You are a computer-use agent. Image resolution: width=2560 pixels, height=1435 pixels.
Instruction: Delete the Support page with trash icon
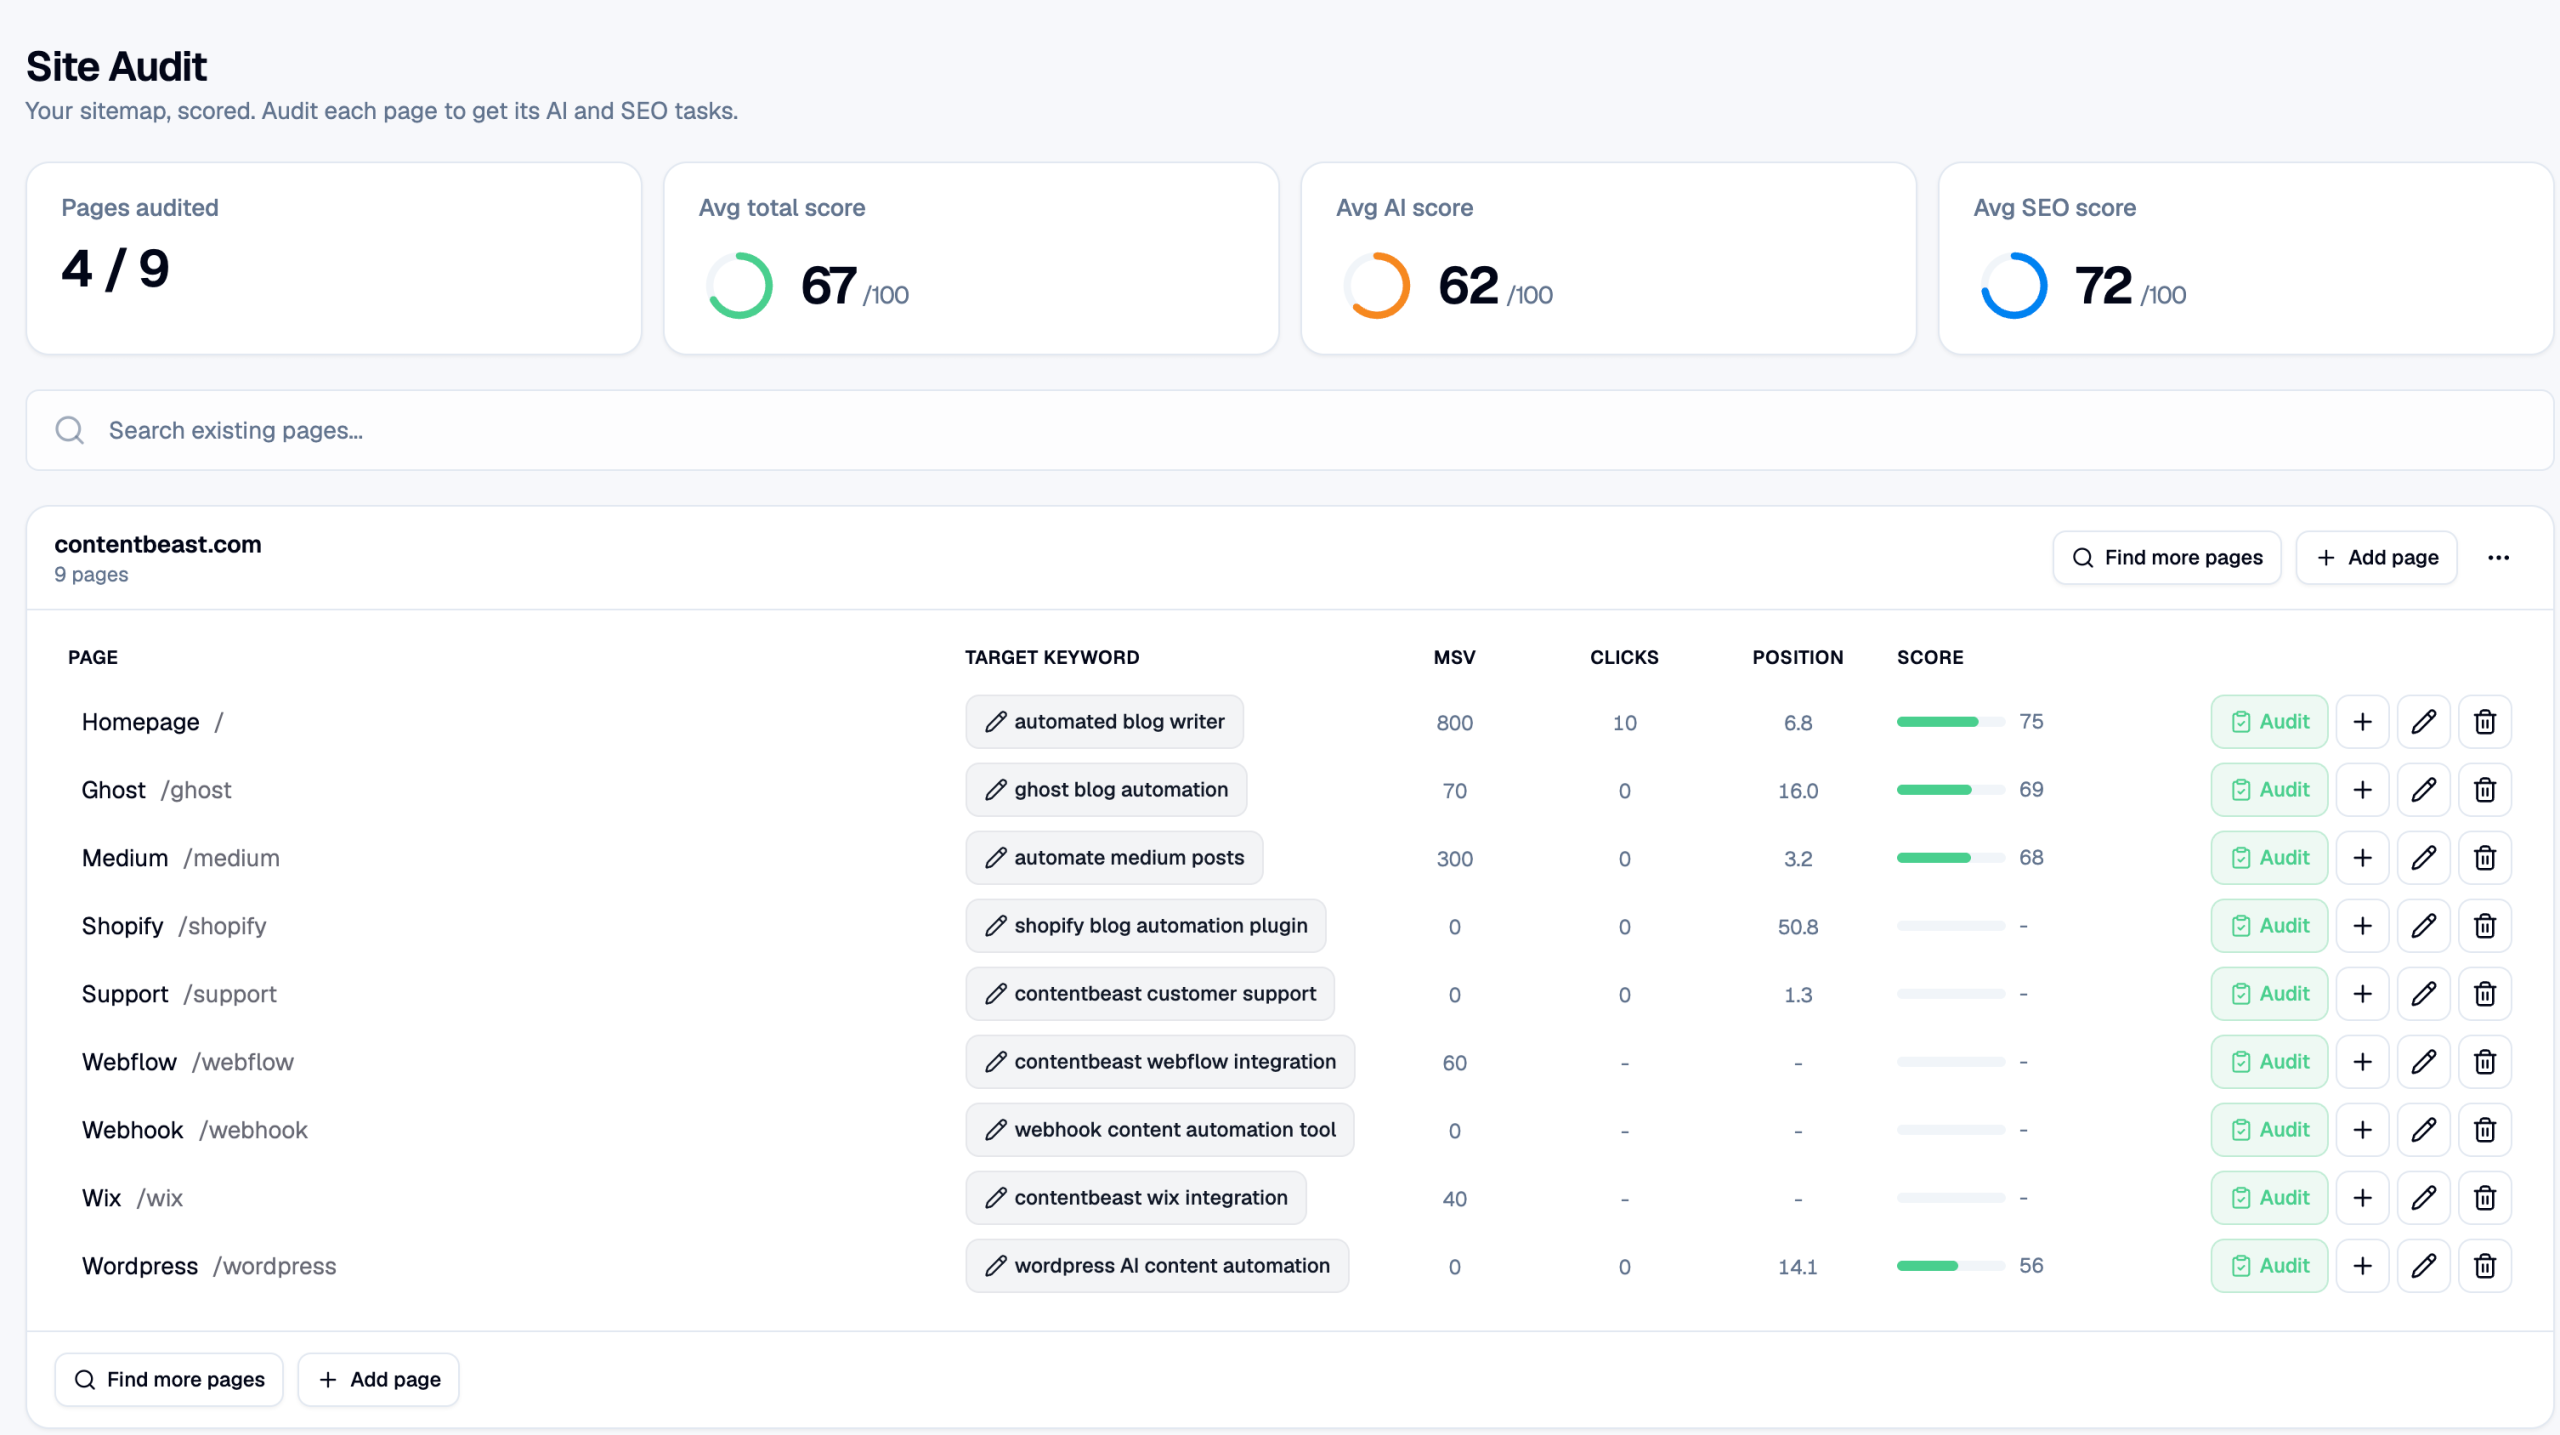point(2484,994)
